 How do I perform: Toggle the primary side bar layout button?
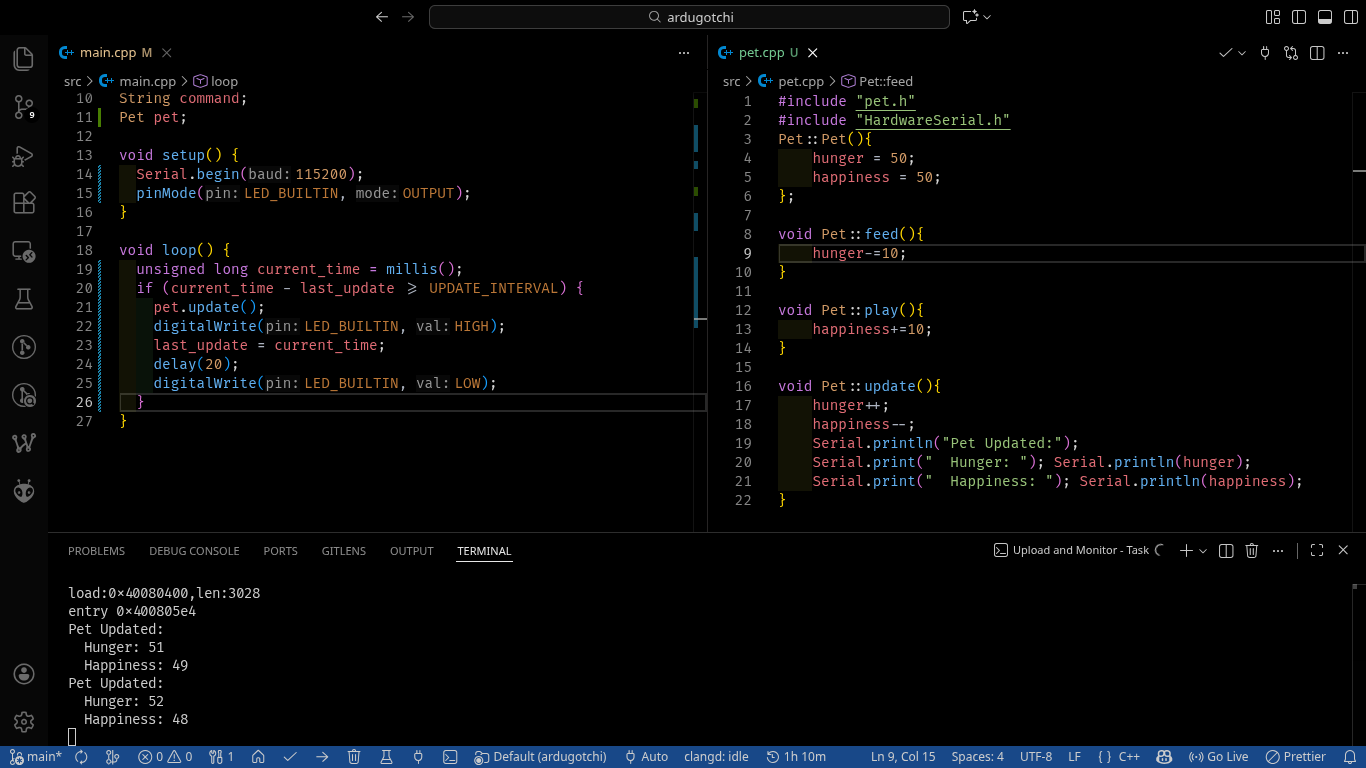pyautogui.click(x=1299, y=17)
